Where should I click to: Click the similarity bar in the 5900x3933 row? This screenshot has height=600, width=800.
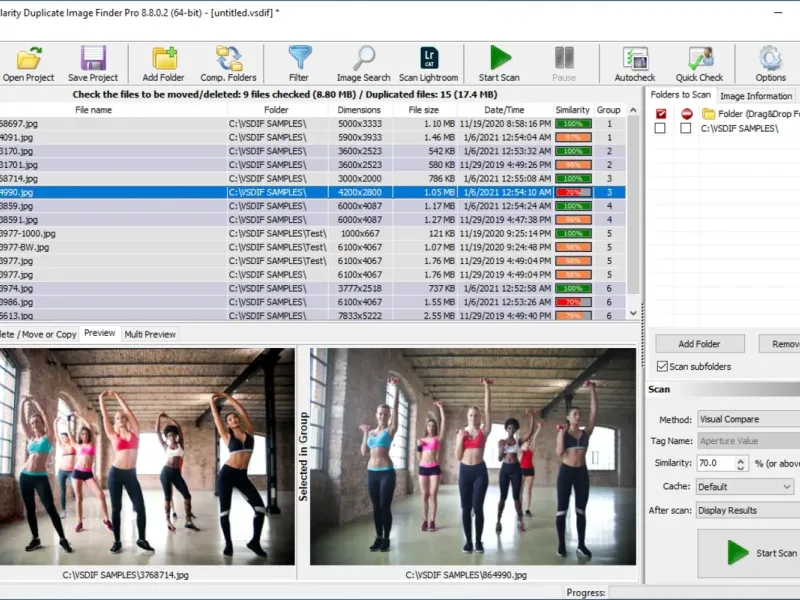coord(573,137)
